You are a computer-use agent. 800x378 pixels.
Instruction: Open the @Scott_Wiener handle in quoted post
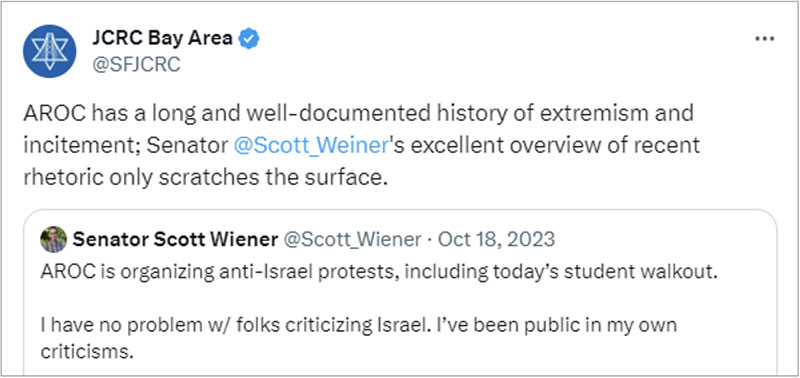tap(352, 239)
